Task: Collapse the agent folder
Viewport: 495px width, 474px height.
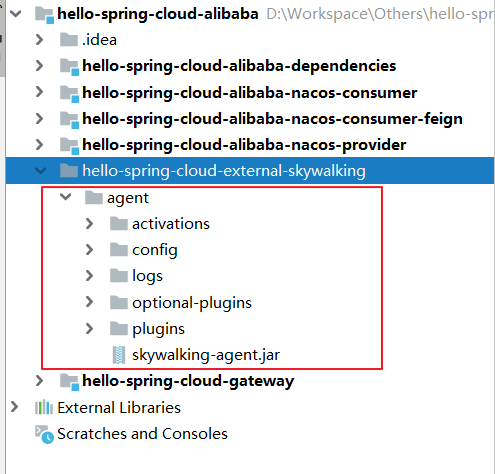Action: pyautogui.click(x=66, y=197)
